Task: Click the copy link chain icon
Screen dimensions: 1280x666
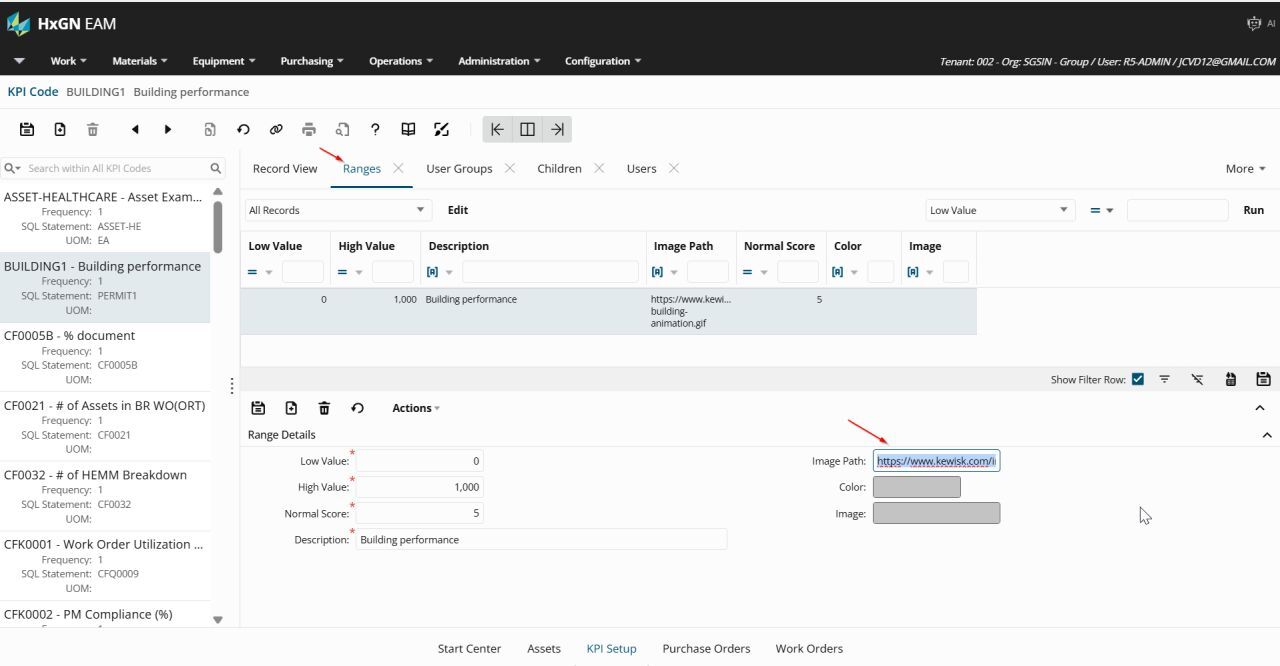Action: [276, 129]
